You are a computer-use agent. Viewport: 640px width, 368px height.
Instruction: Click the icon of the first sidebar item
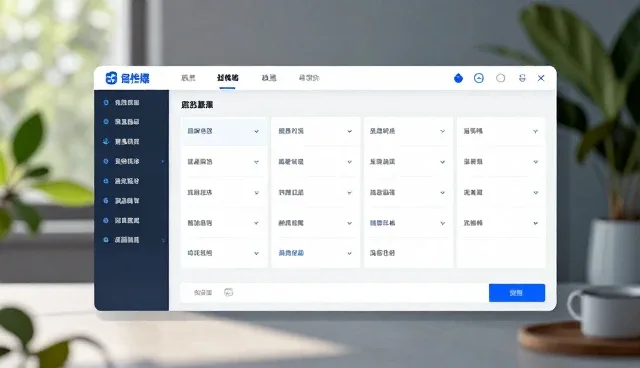pyautogui.click(x=106, y=102)
